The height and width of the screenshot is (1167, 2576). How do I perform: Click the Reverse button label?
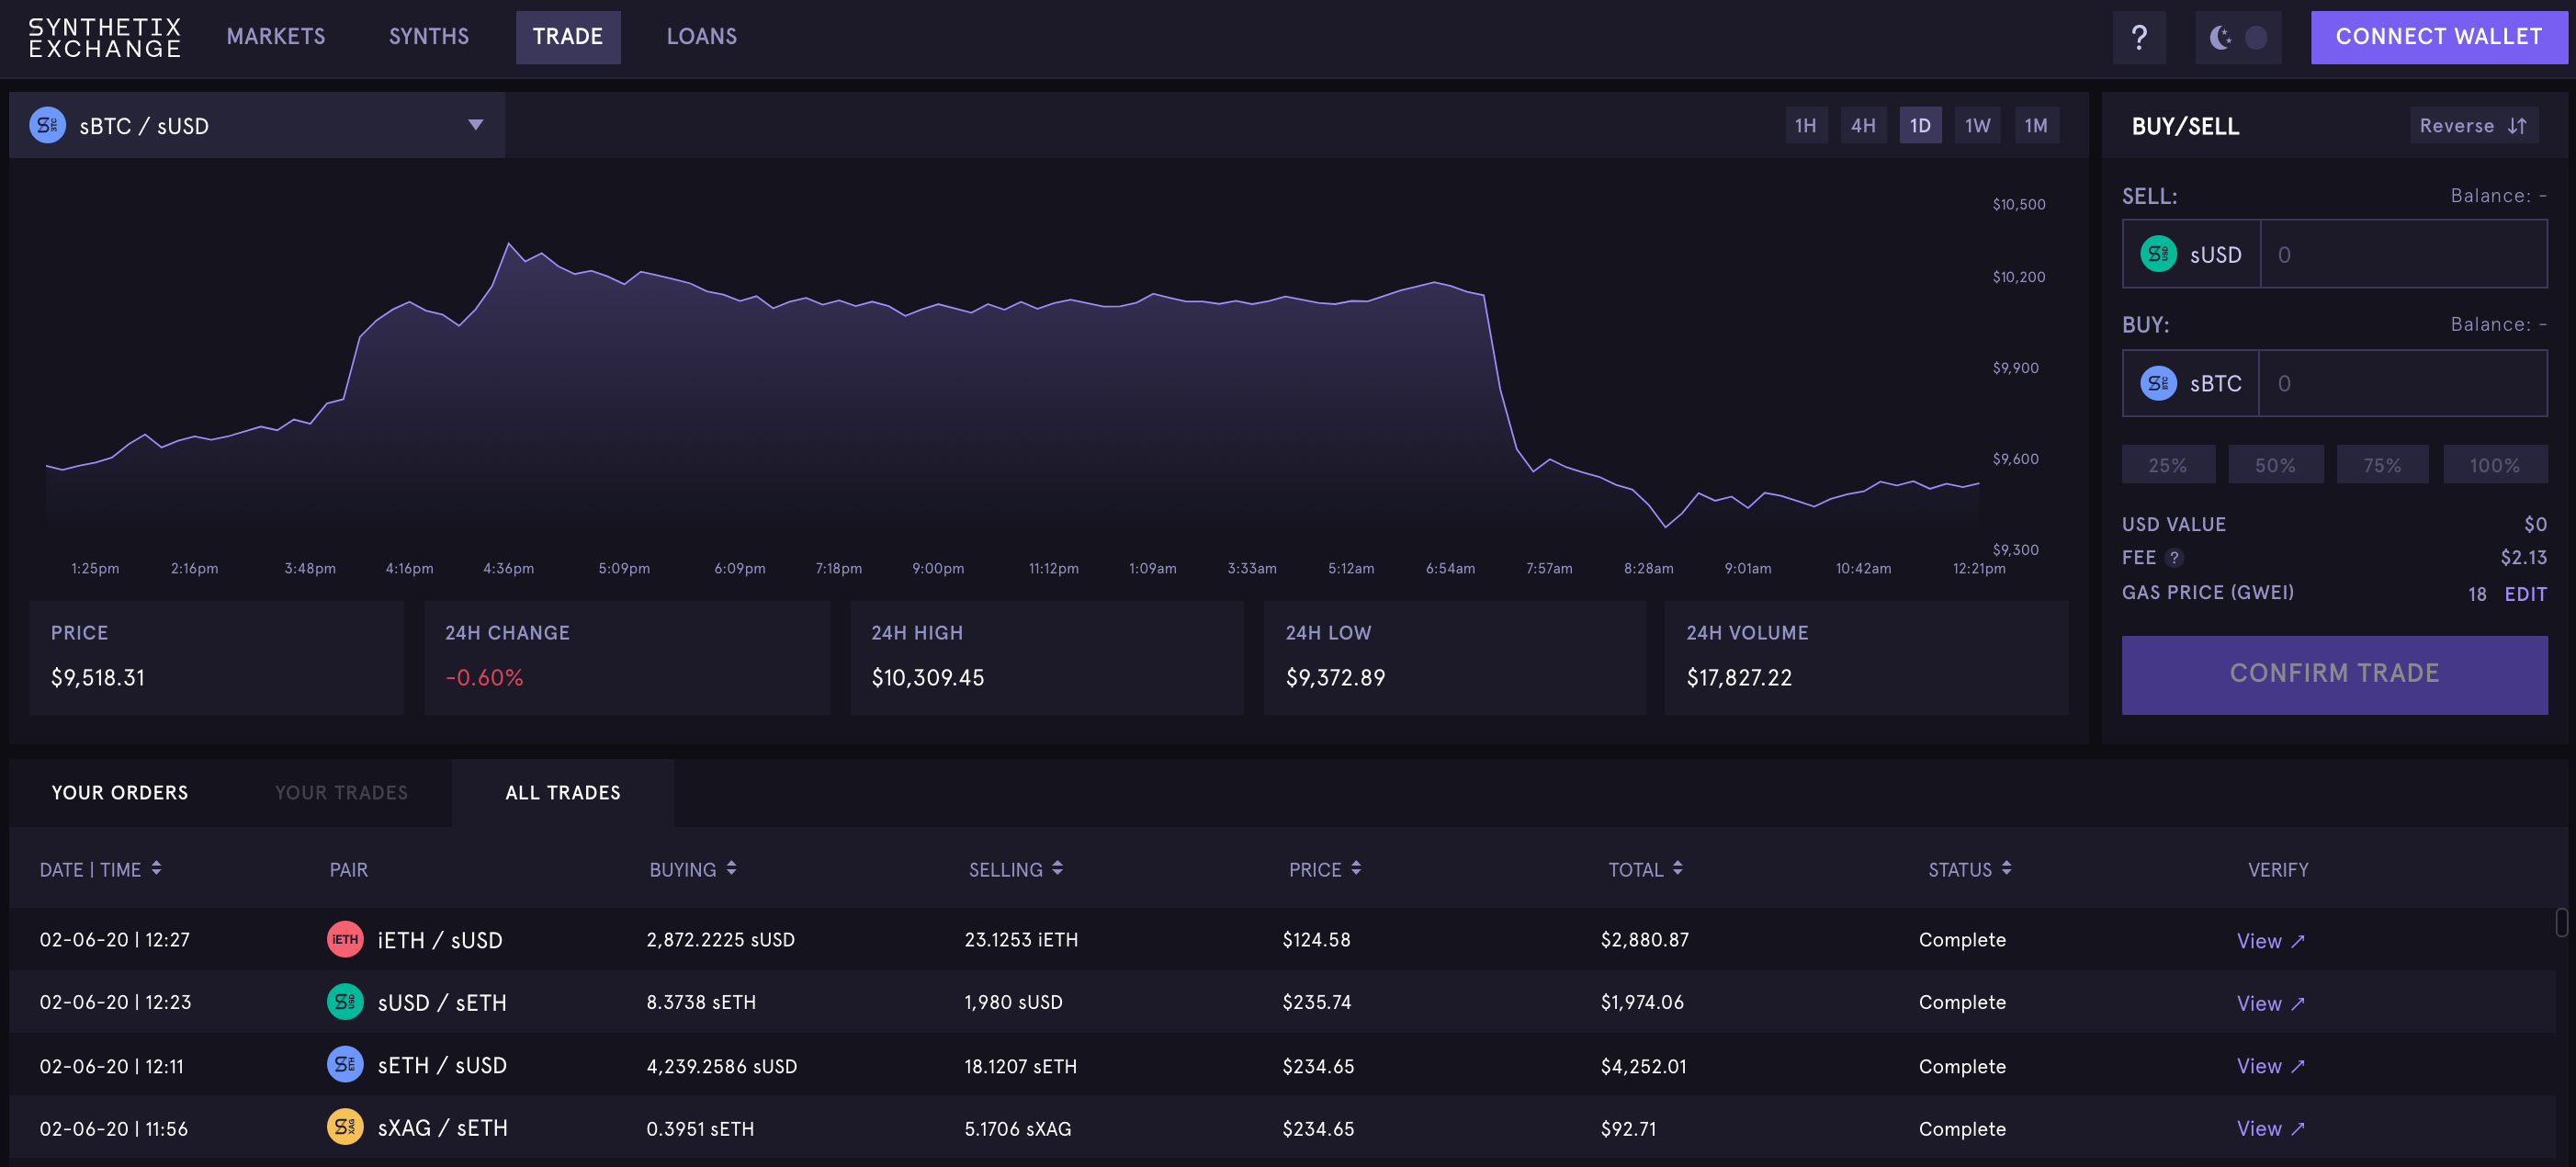pos(2456,126)
